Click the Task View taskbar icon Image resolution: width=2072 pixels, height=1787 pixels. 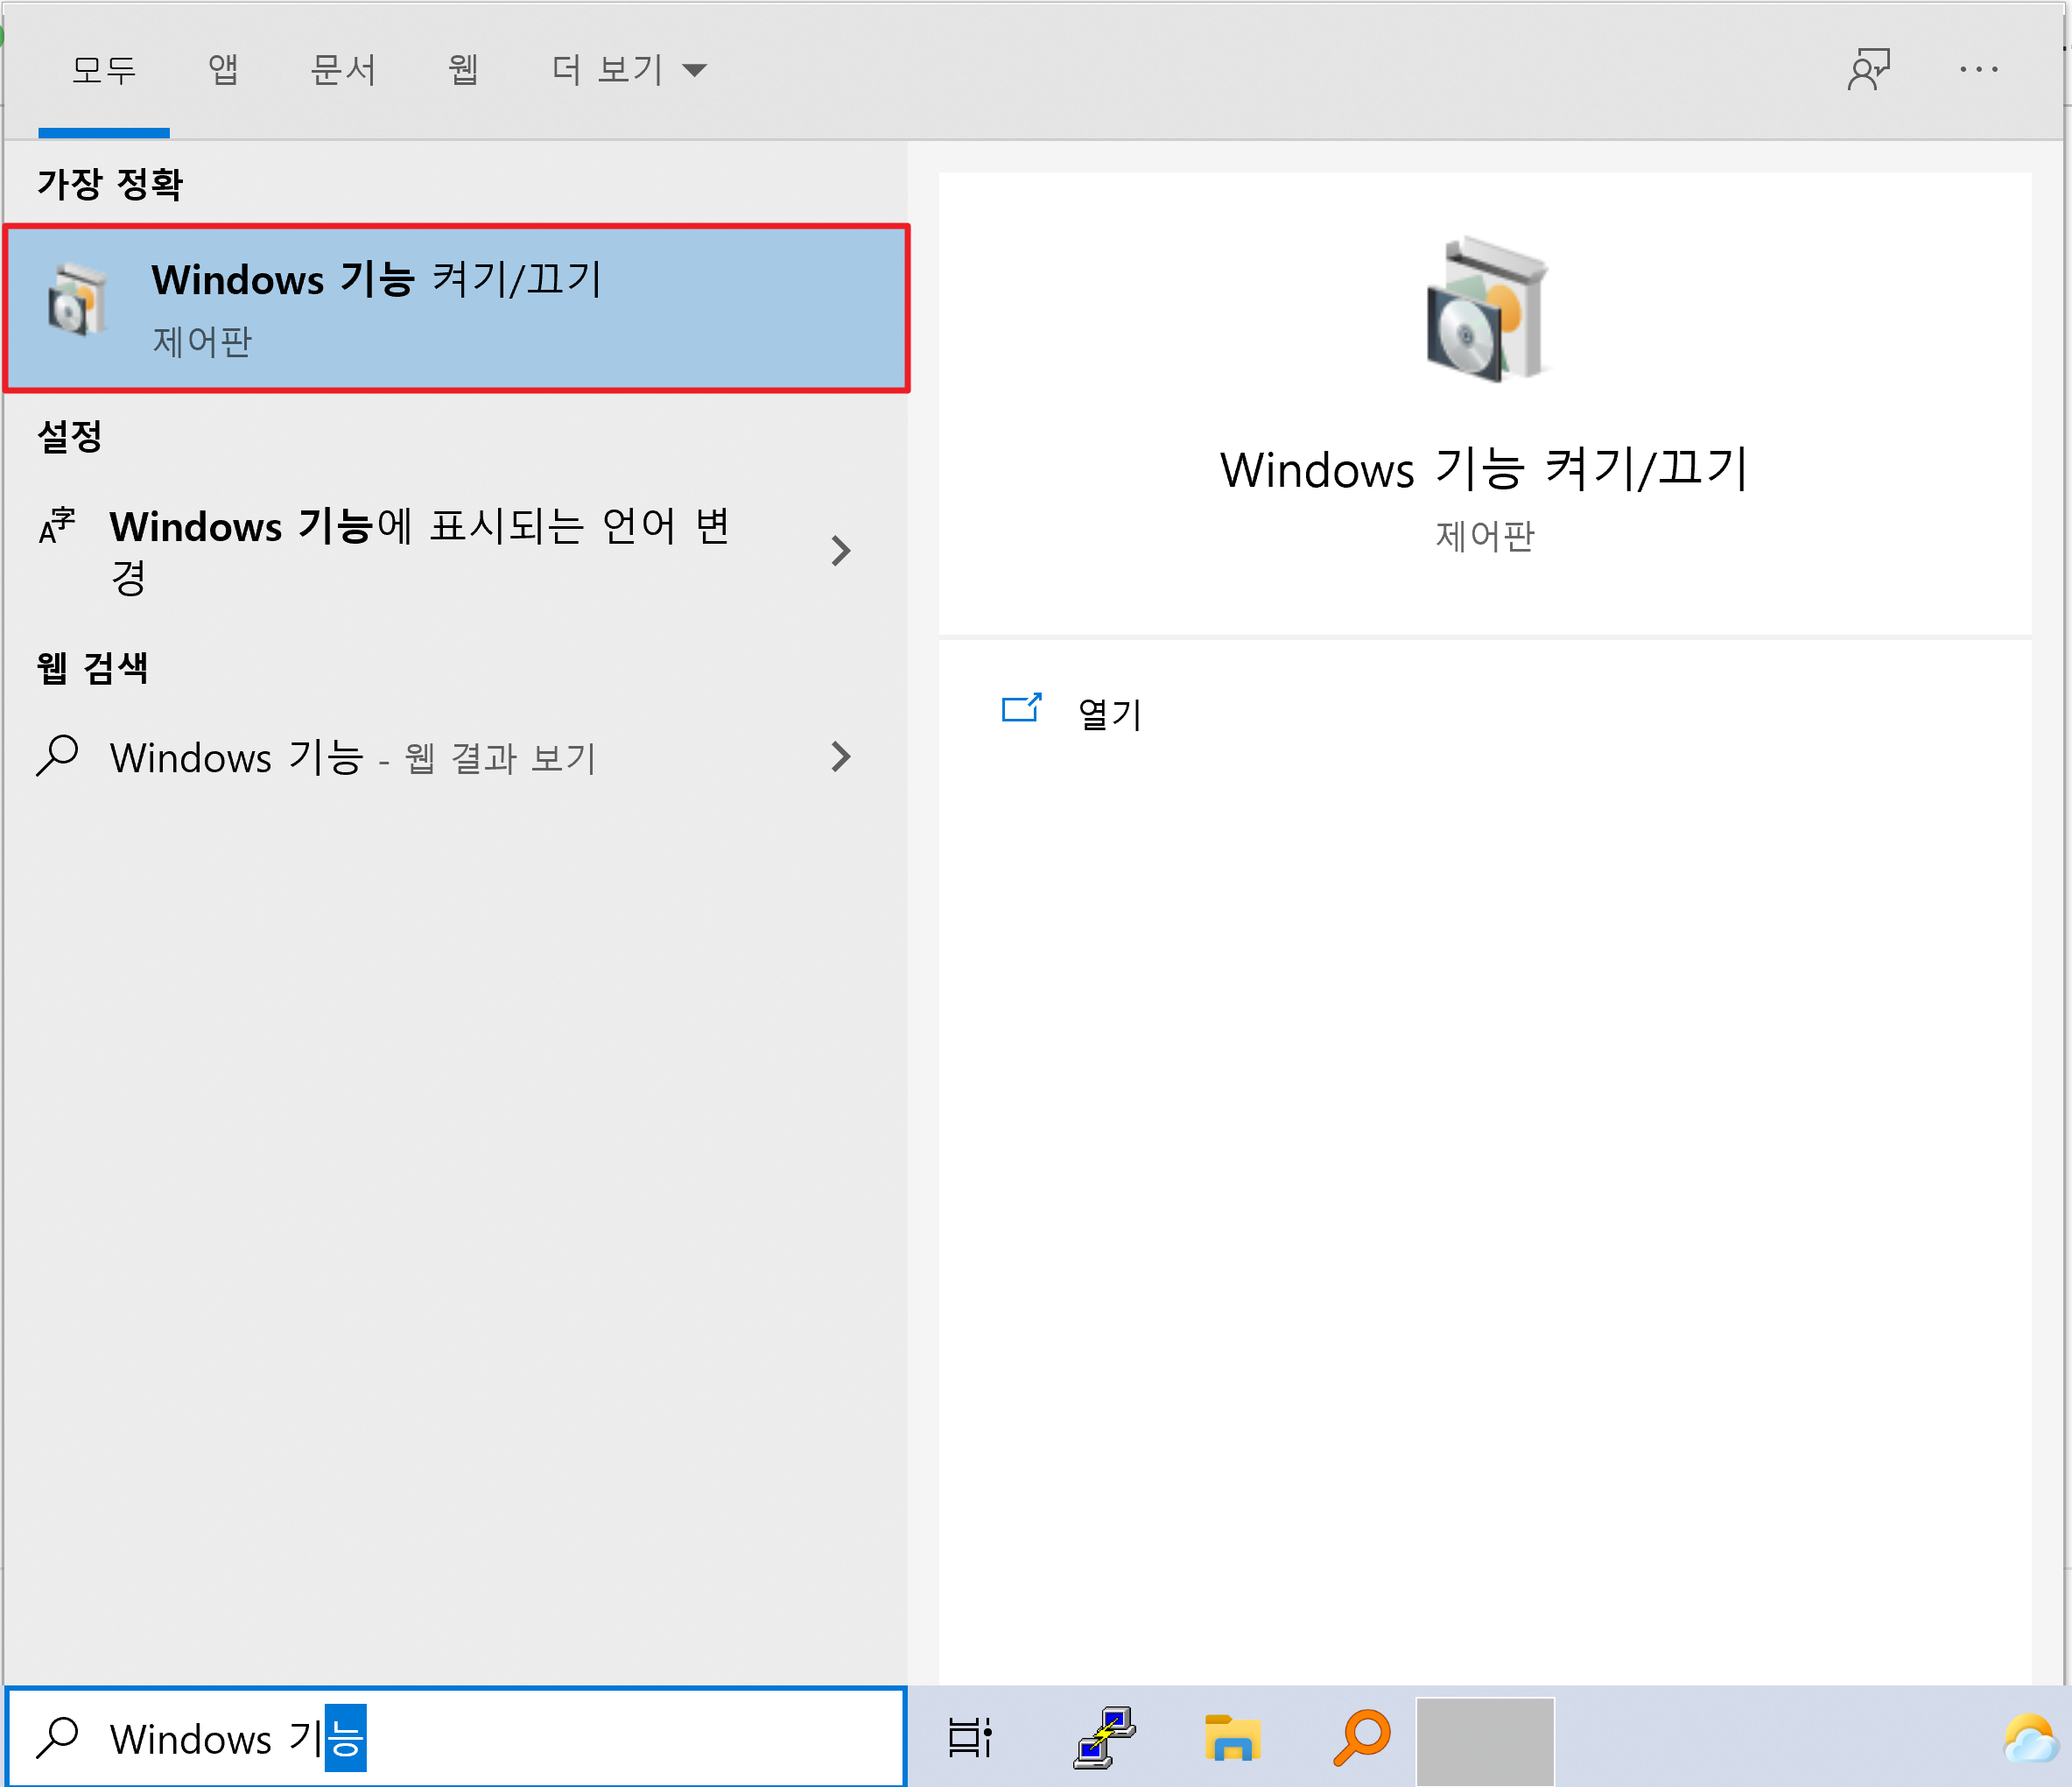969,1738
